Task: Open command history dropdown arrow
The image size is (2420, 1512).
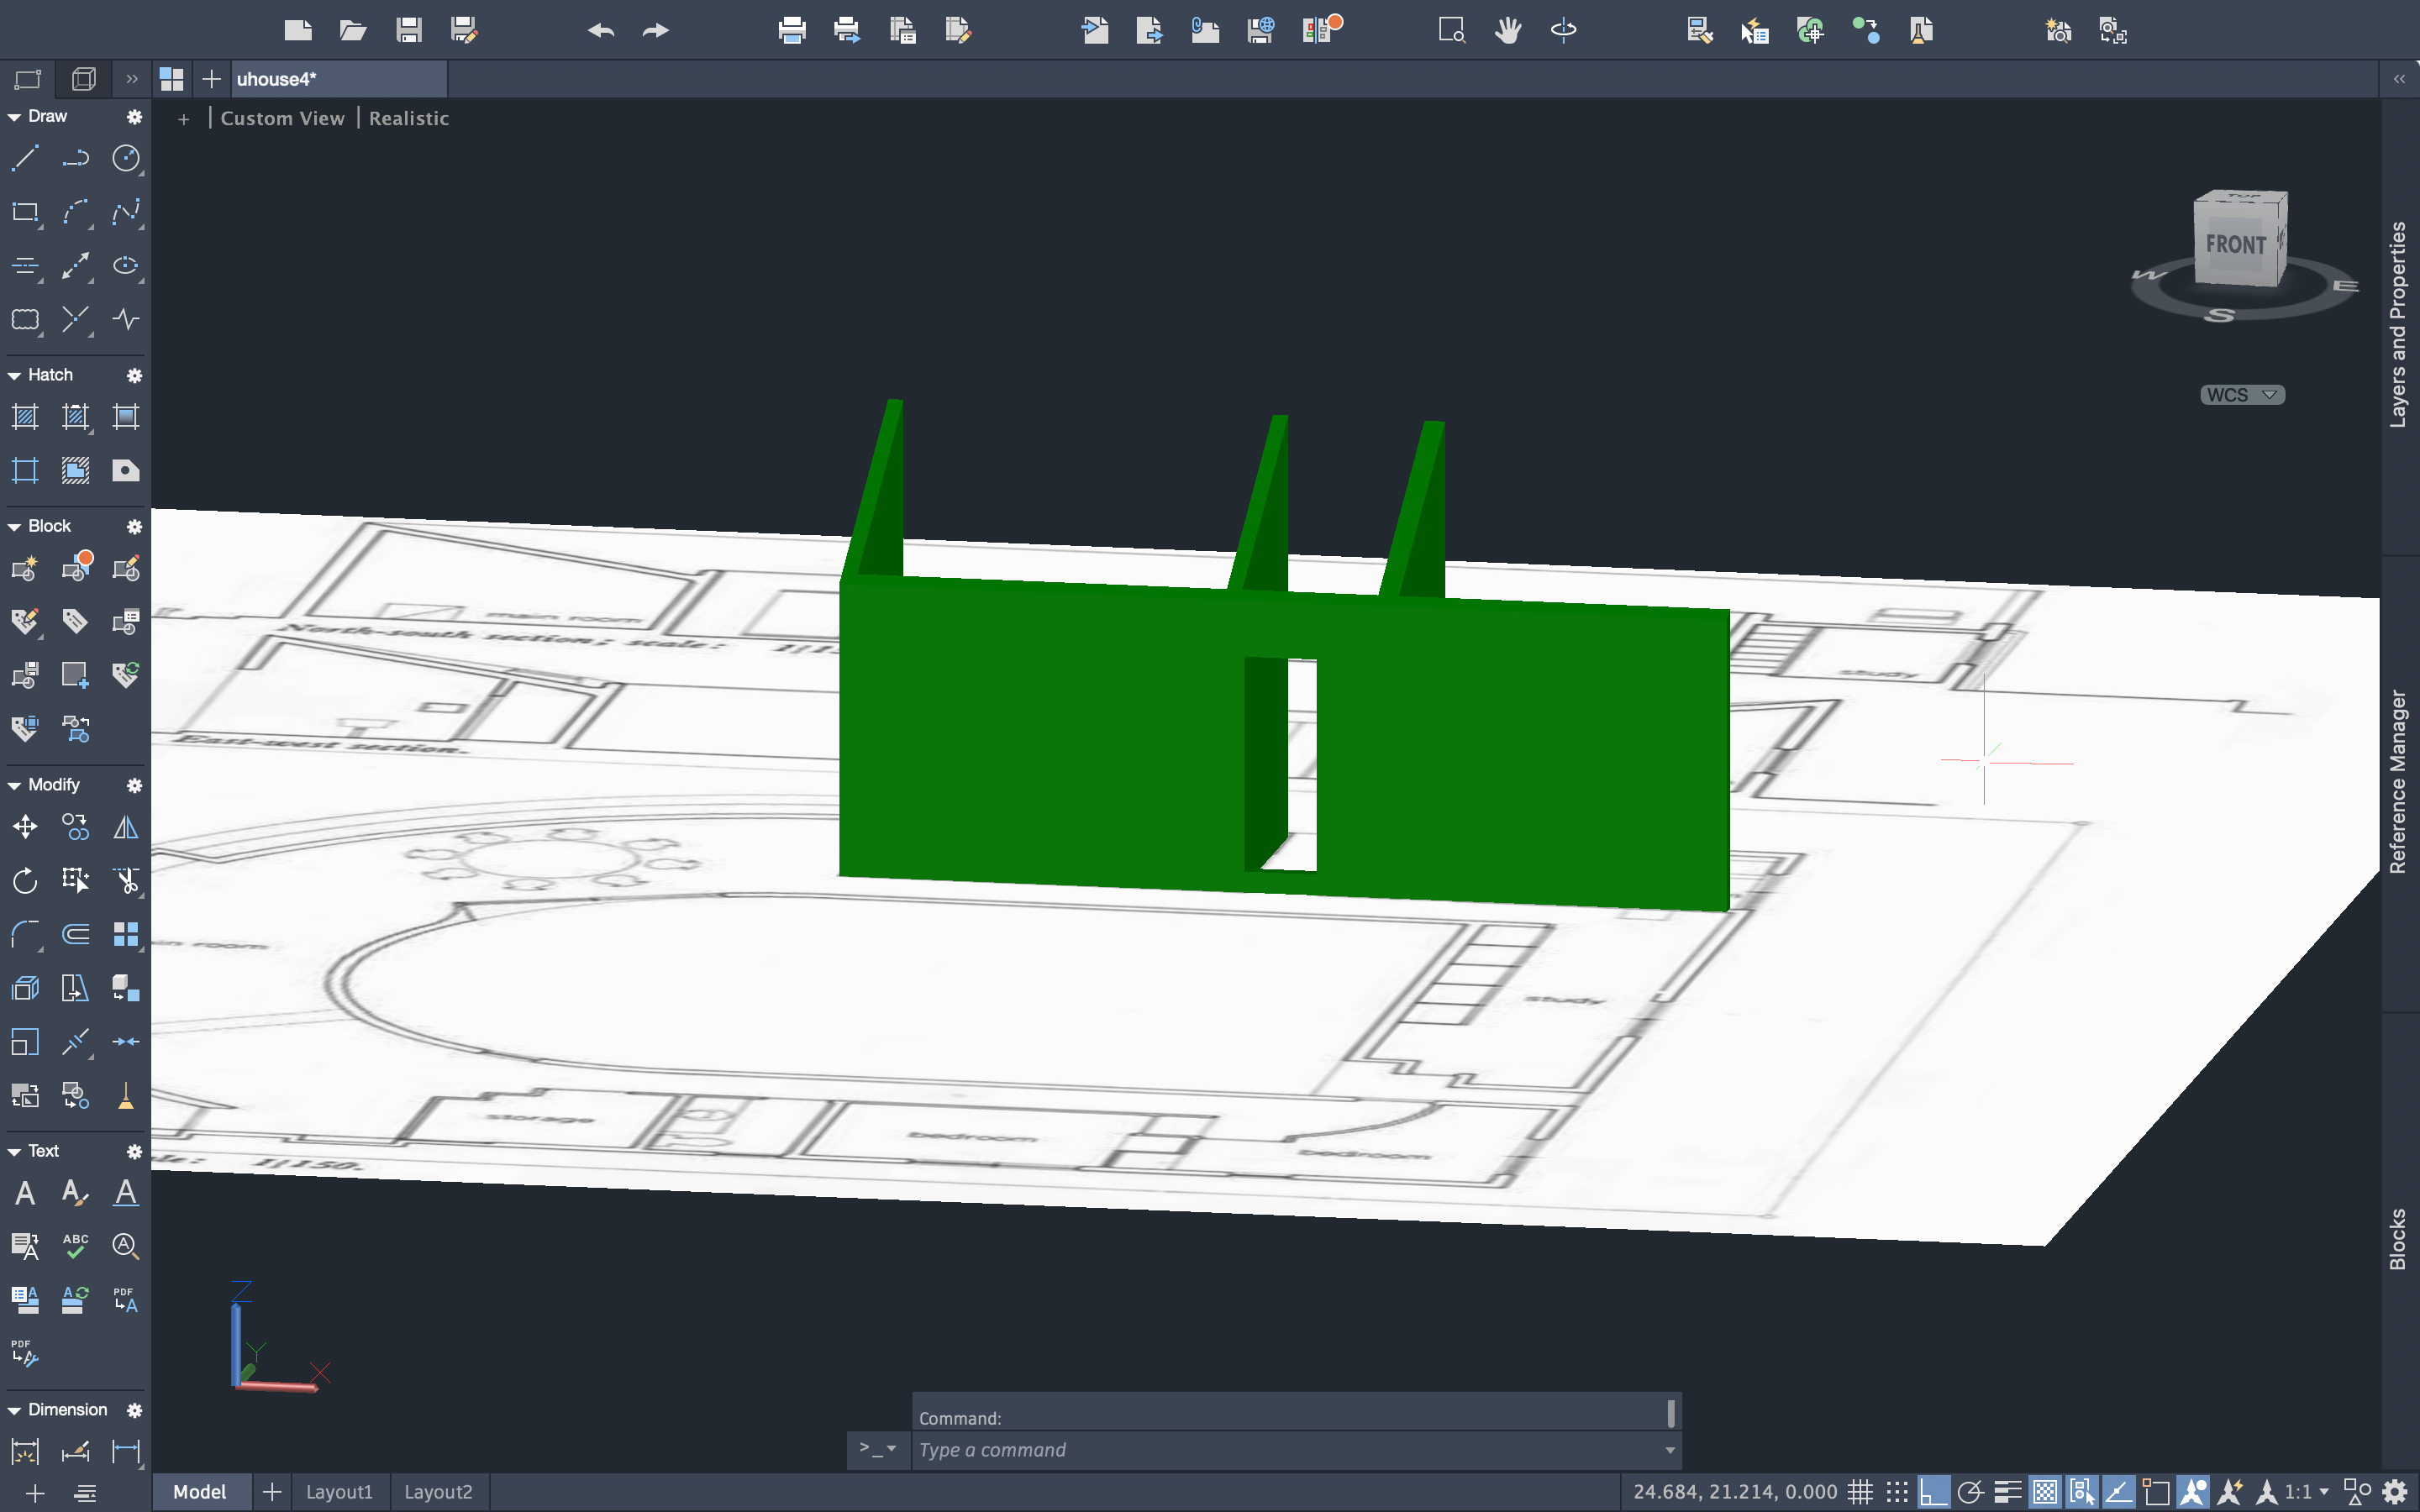Action: click(x=1669, y=1450)
